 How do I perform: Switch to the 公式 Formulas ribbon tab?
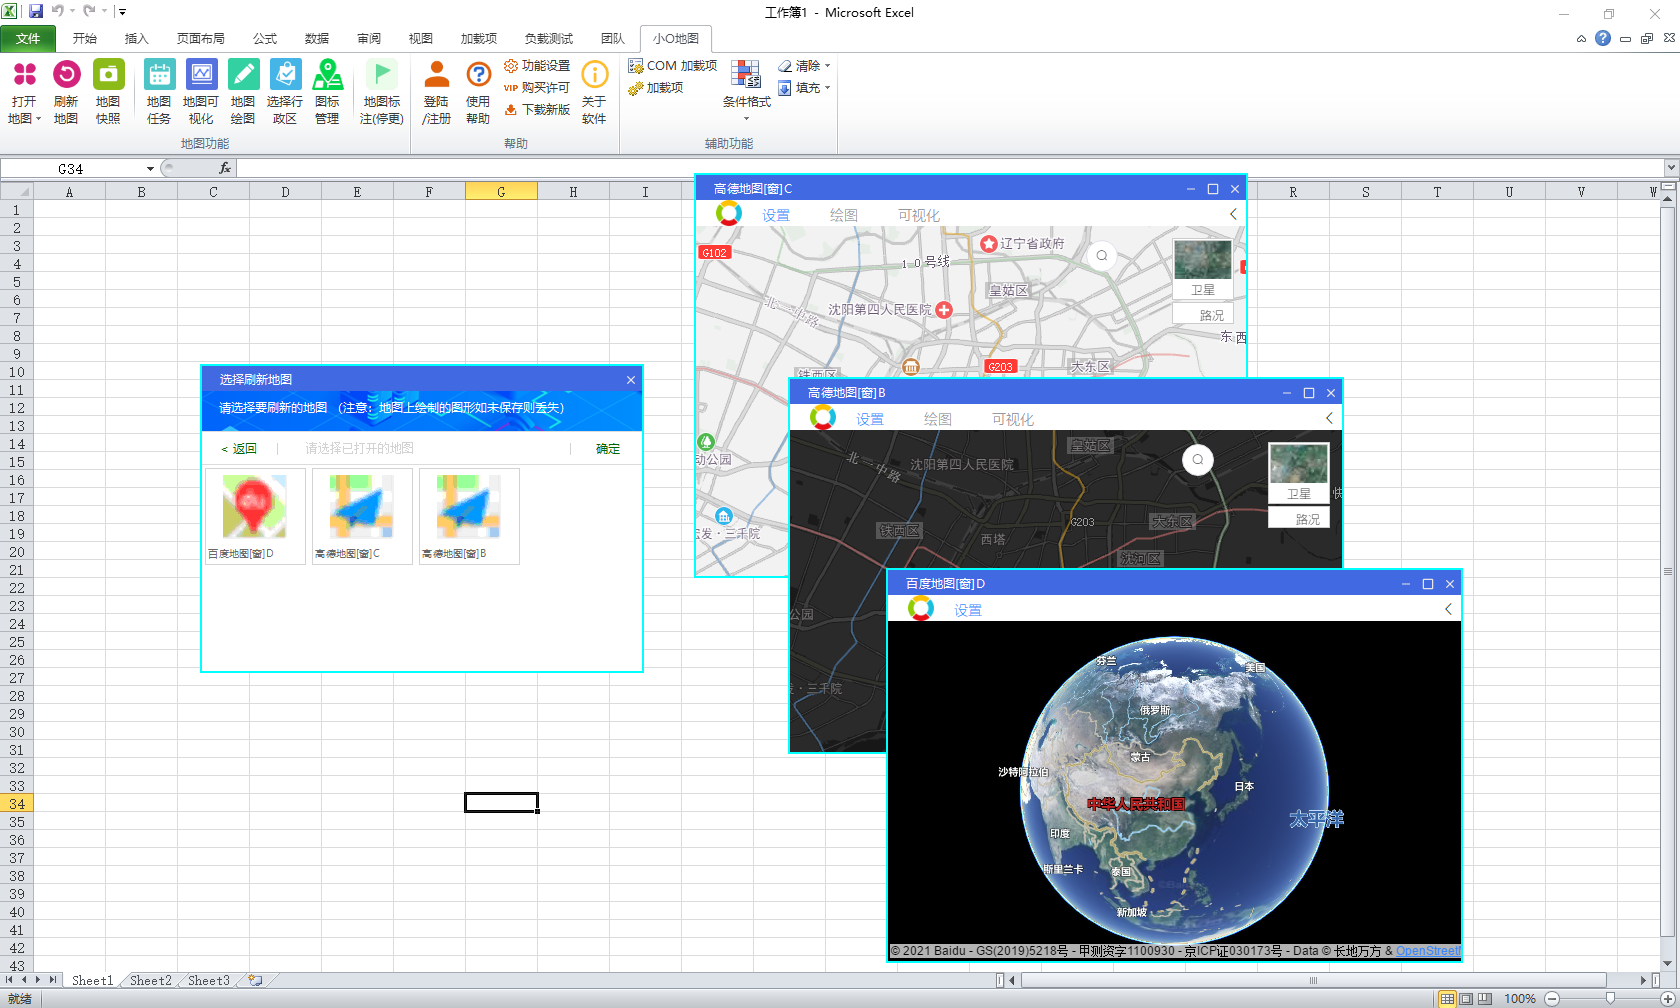[x=265, y=38]
